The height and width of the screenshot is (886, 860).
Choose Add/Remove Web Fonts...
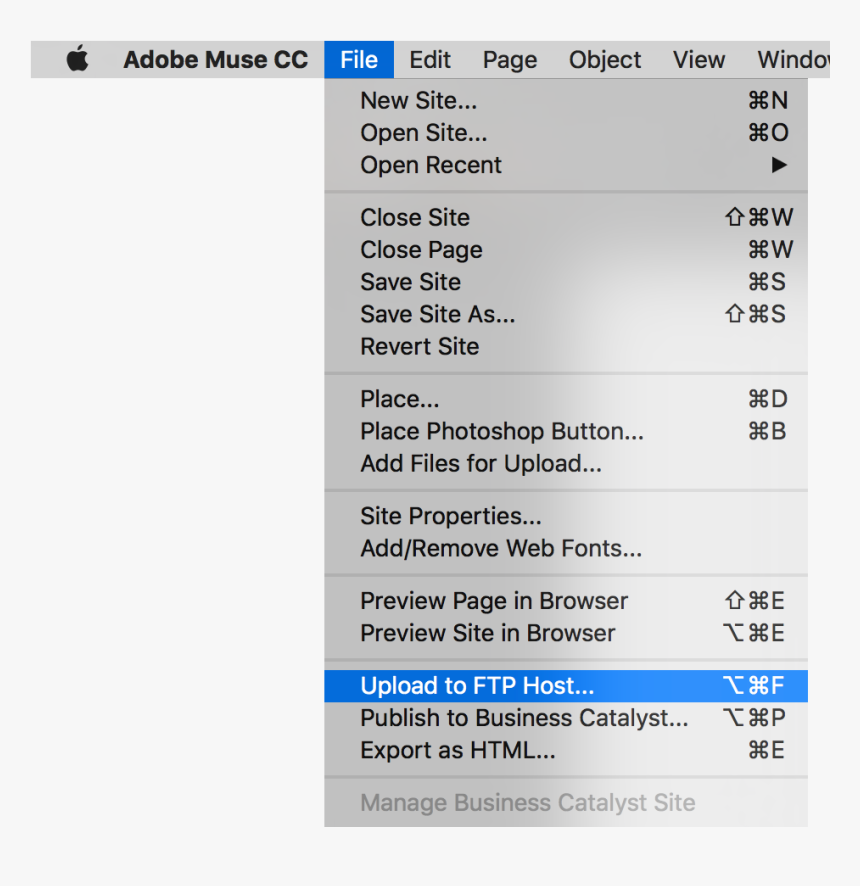click(x=501, y=549)
